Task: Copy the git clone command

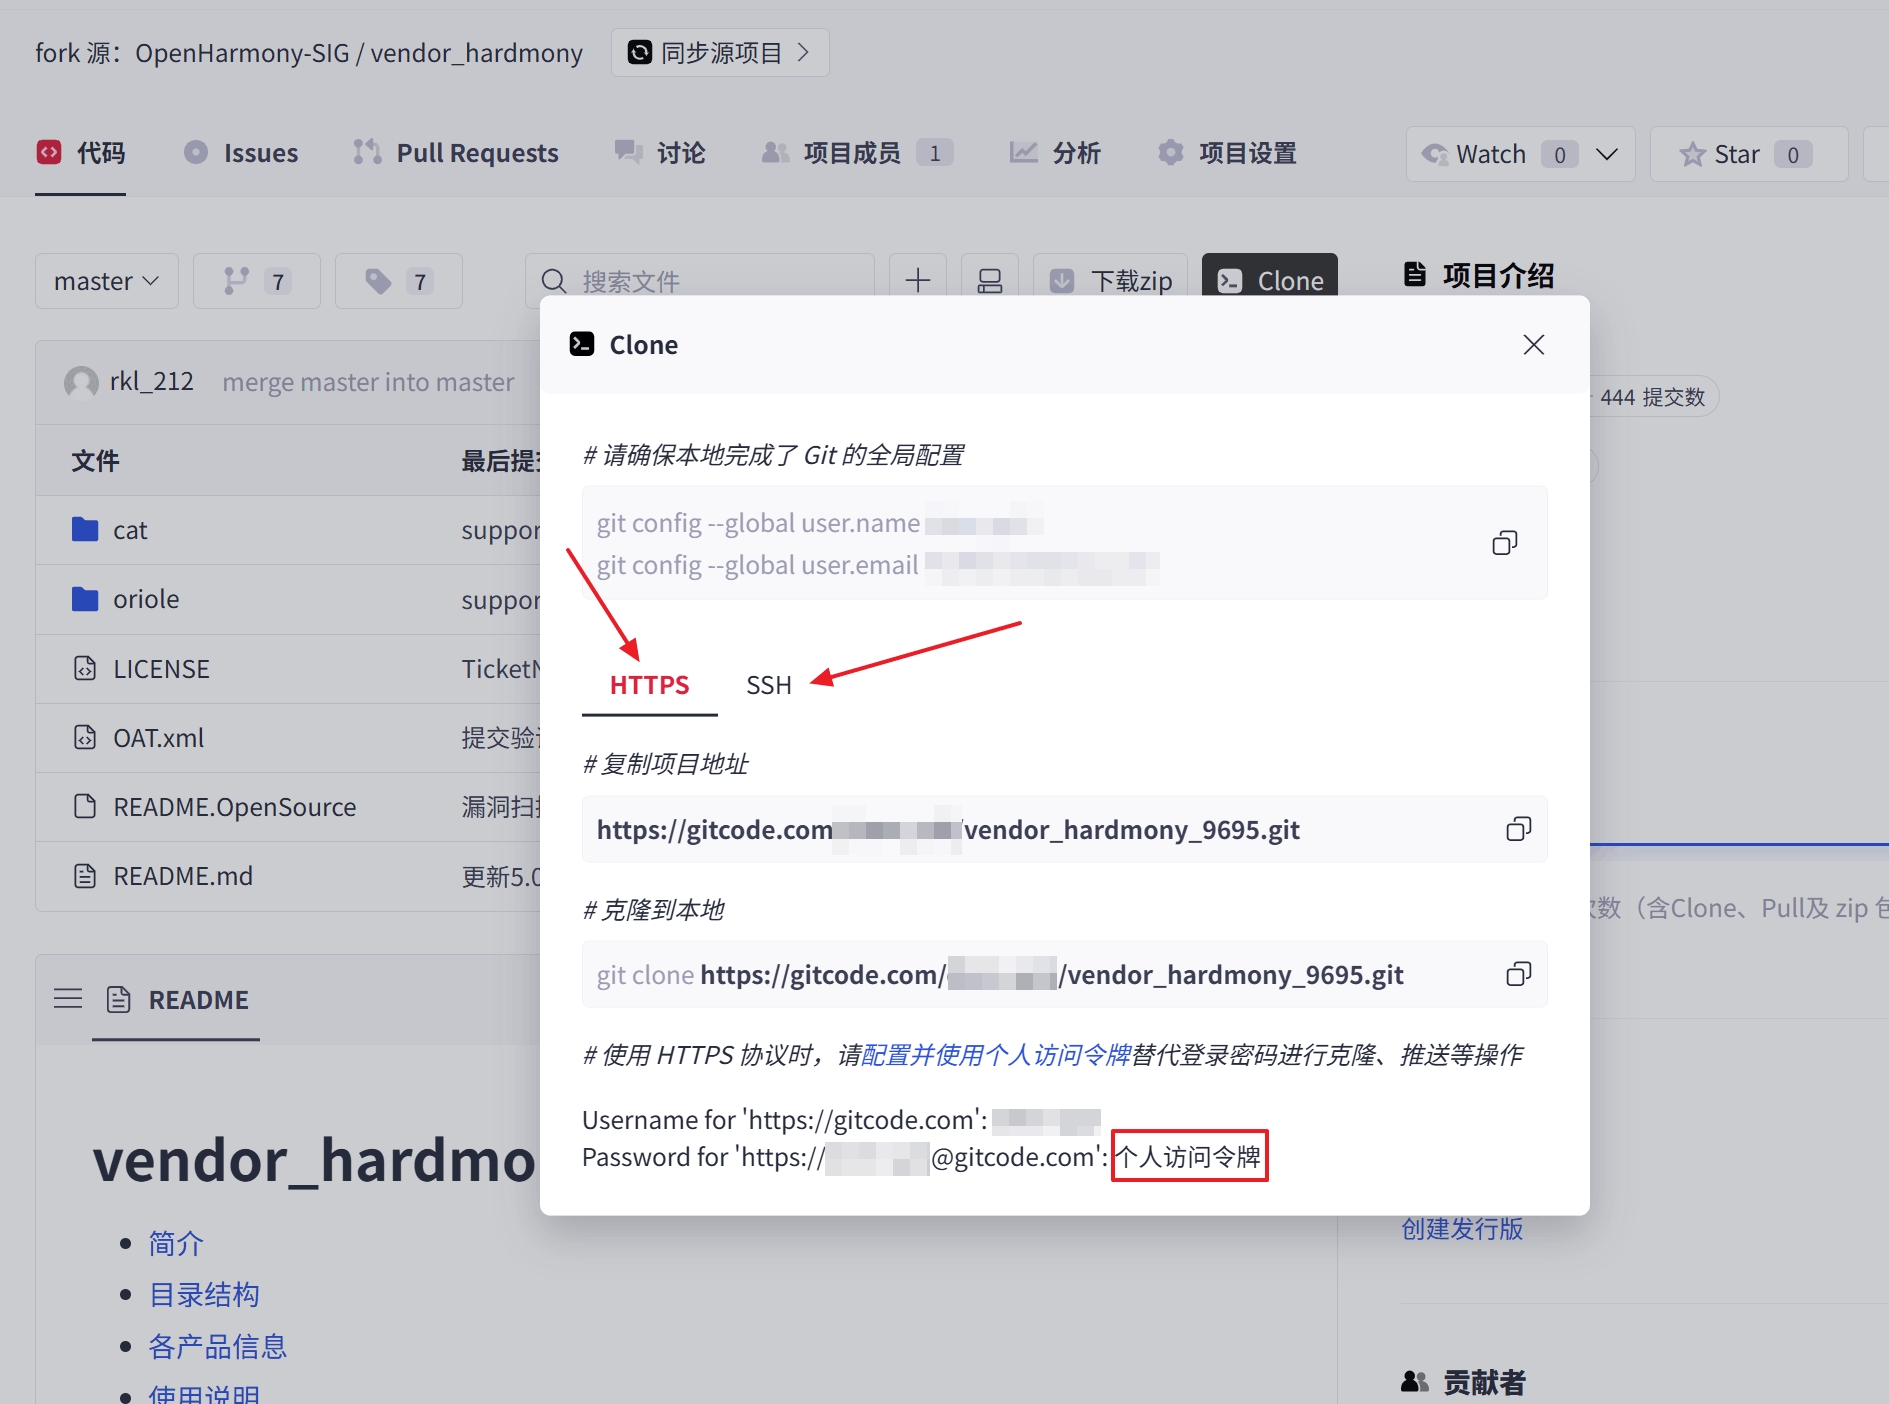Action: 1518,974
